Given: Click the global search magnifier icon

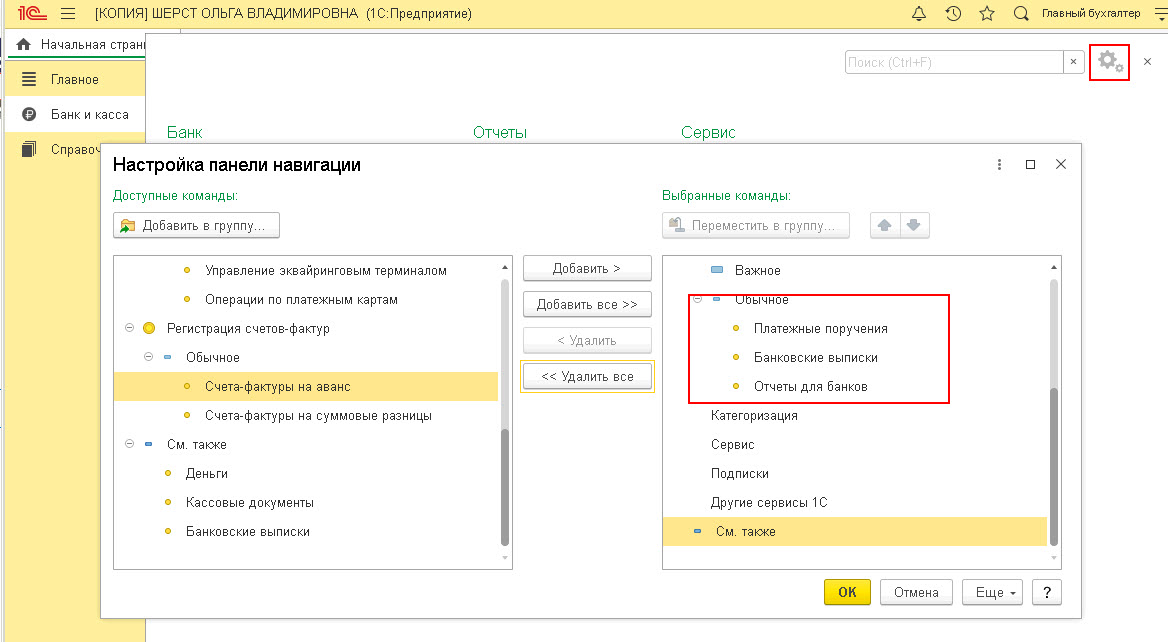Looking at the screenshot, I should point(1021,13).
